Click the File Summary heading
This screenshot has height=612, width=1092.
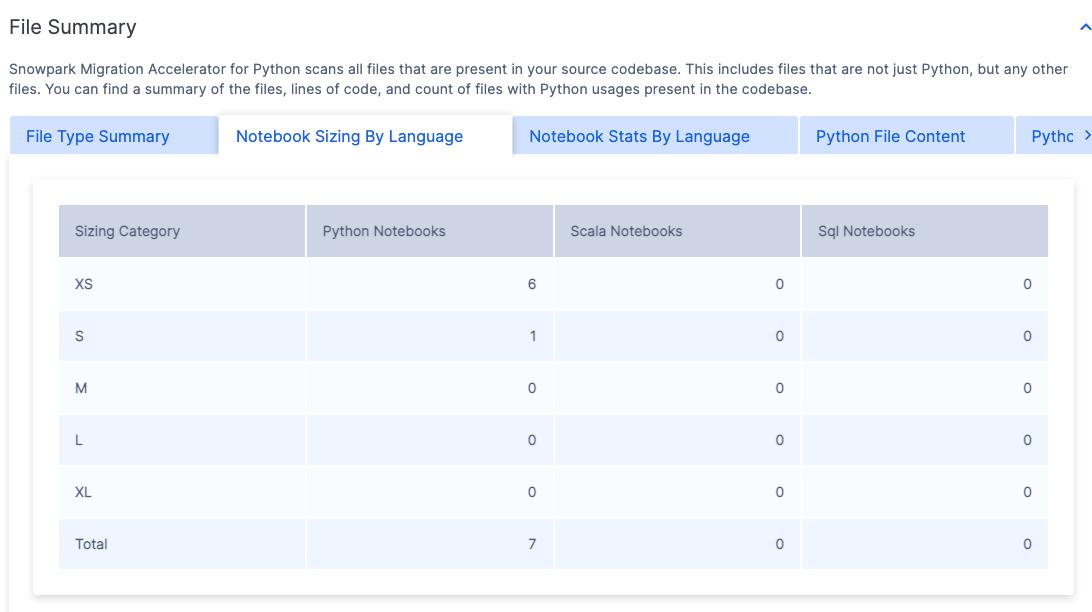72,27
